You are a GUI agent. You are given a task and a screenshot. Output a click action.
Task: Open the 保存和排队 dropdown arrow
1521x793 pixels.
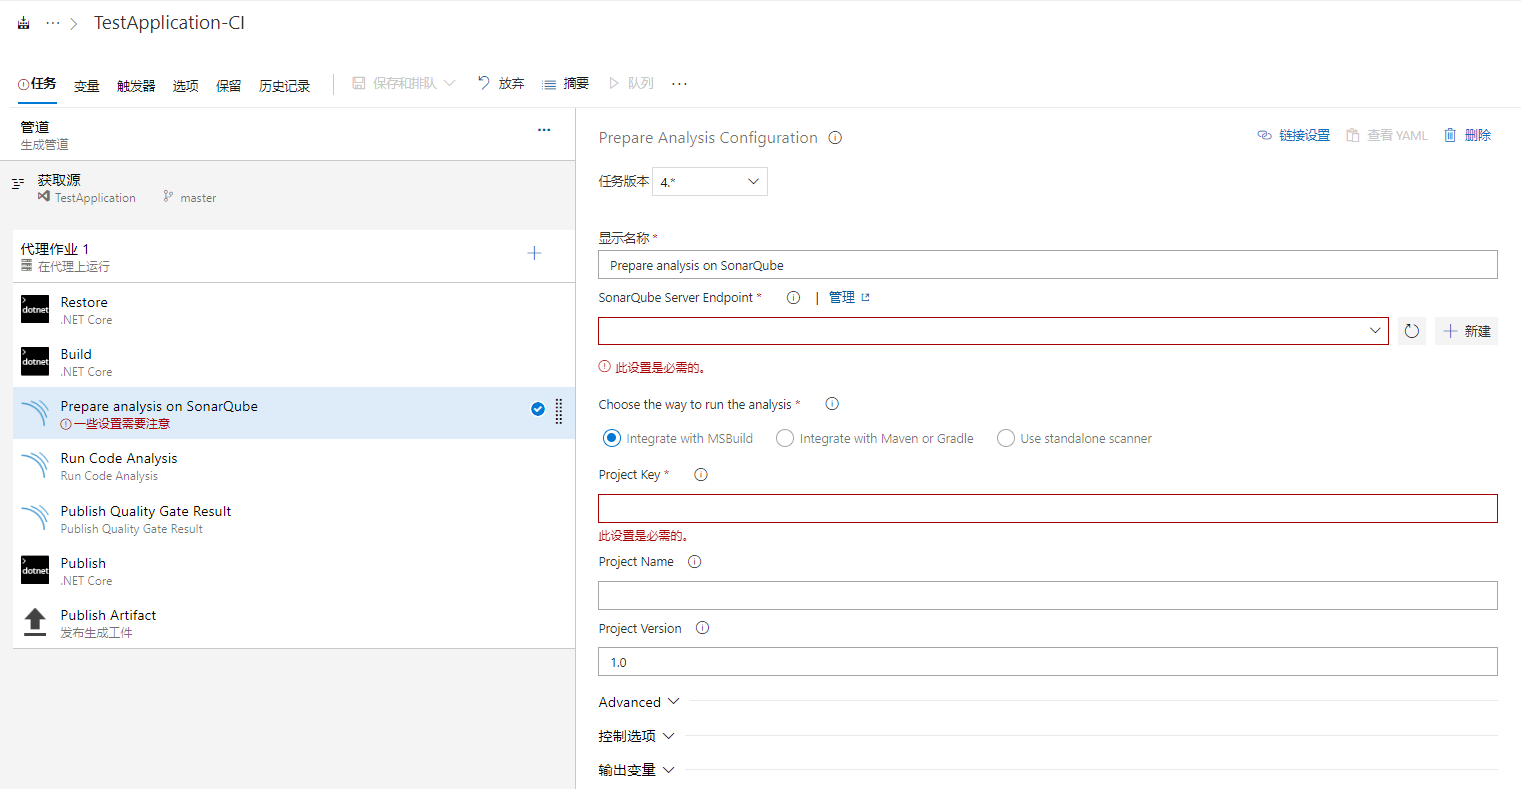[450, 84]
